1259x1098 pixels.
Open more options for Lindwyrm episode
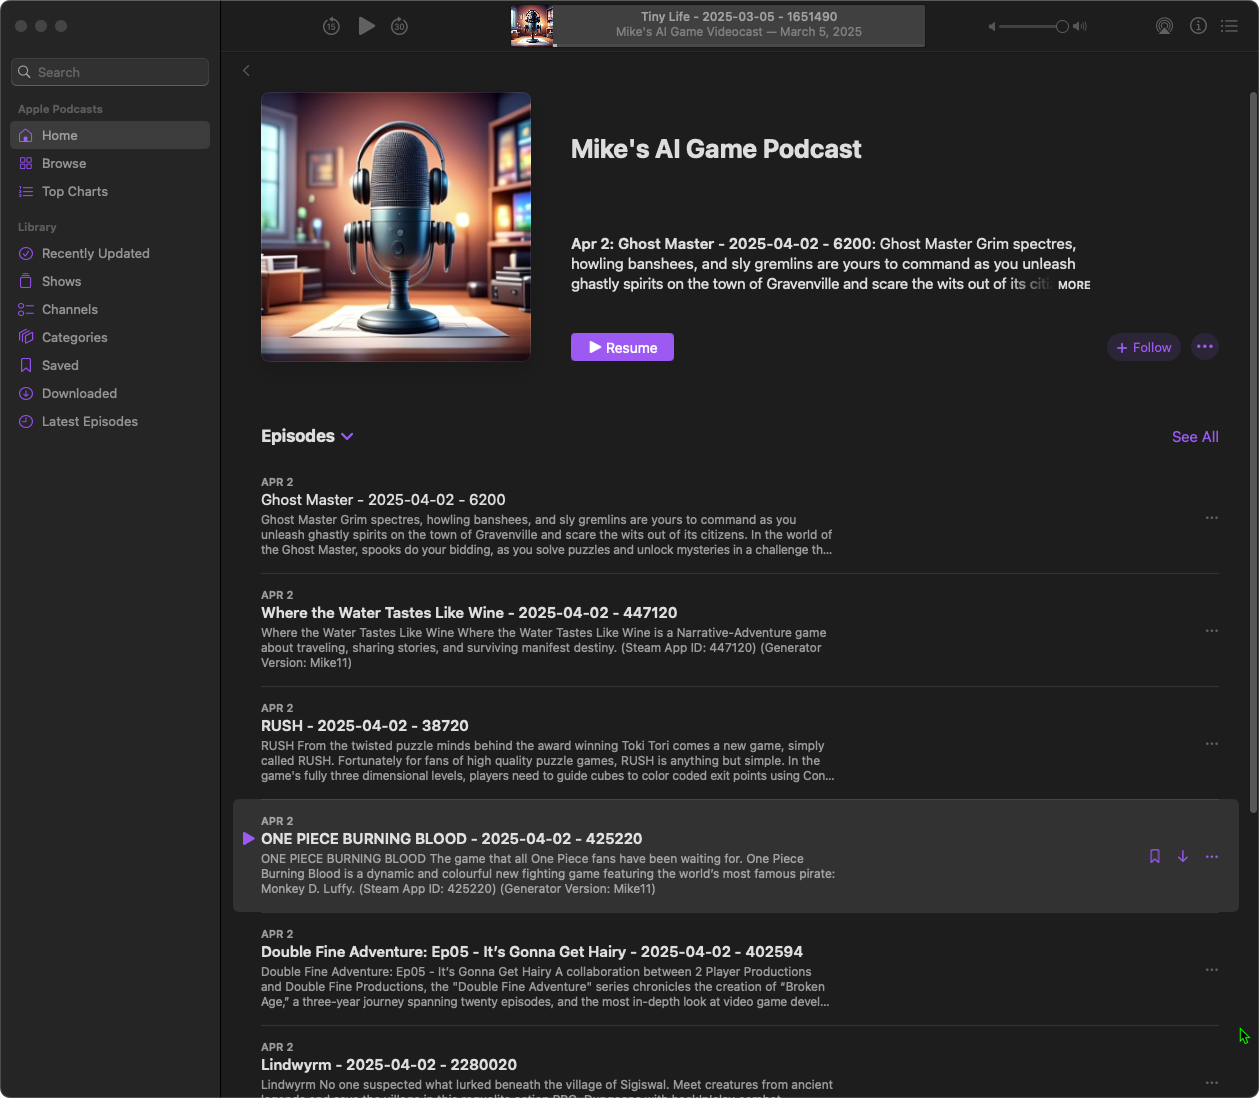[1212, 1083]
